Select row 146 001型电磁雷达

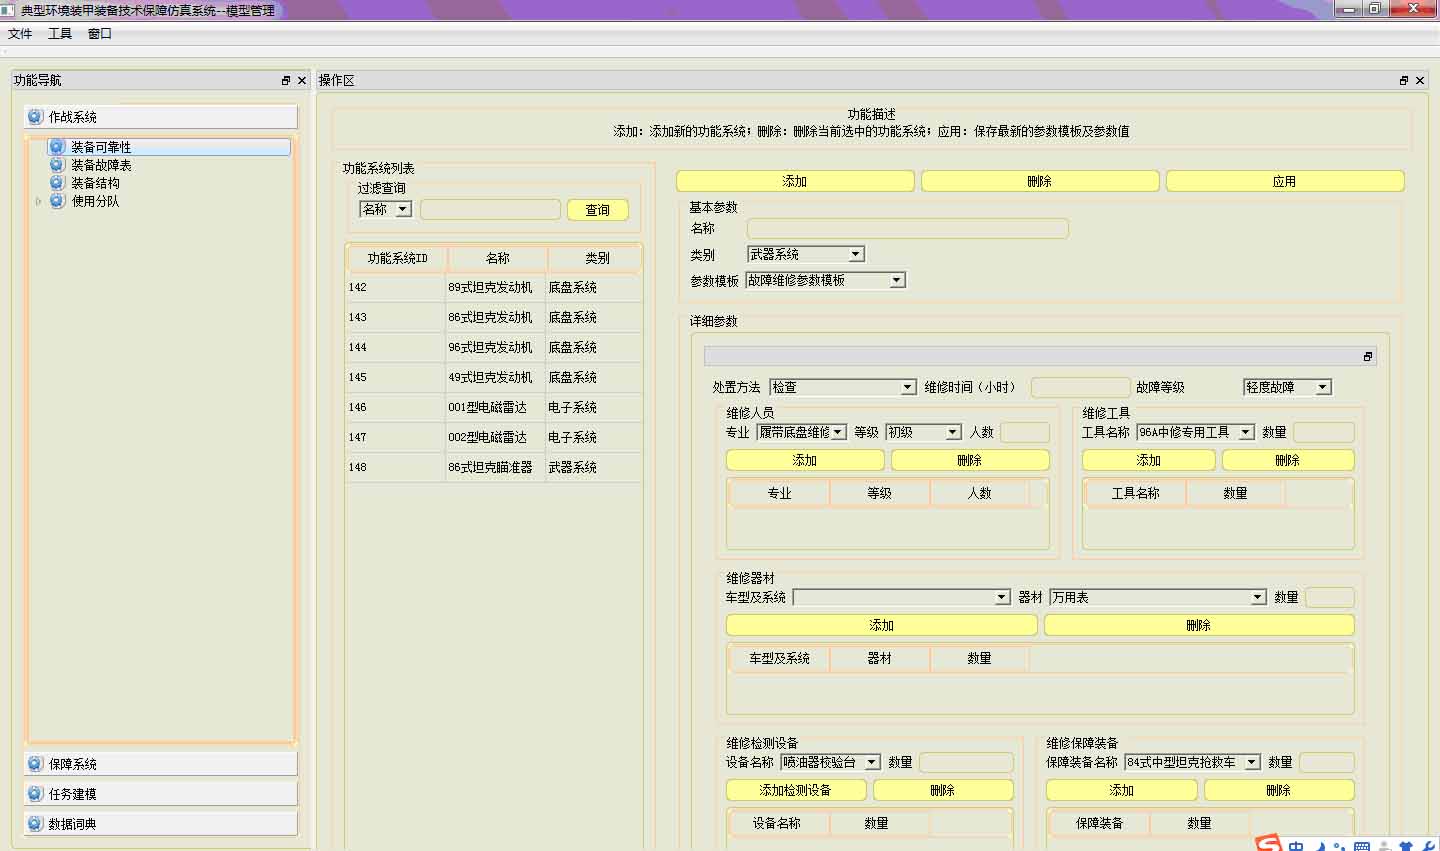494,407
